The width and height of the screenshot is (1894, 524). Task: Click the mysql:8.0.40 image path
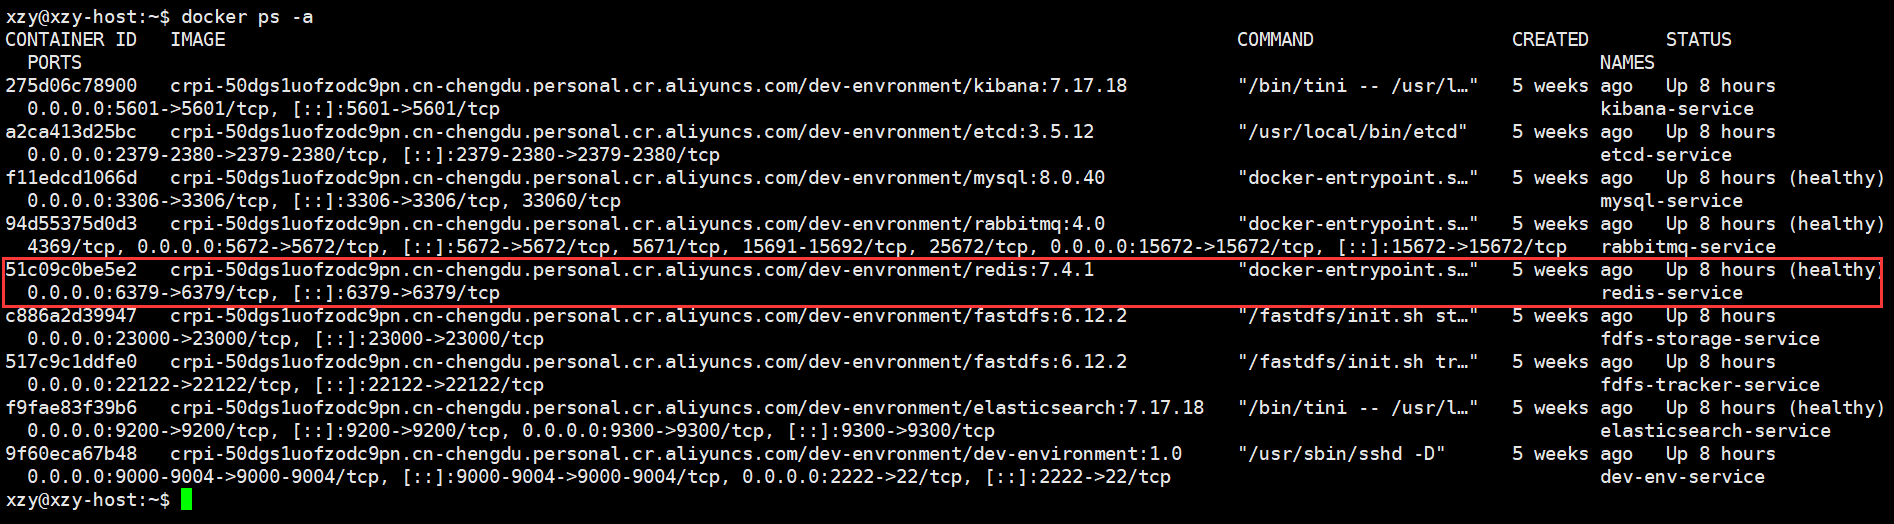pos(637,178)
